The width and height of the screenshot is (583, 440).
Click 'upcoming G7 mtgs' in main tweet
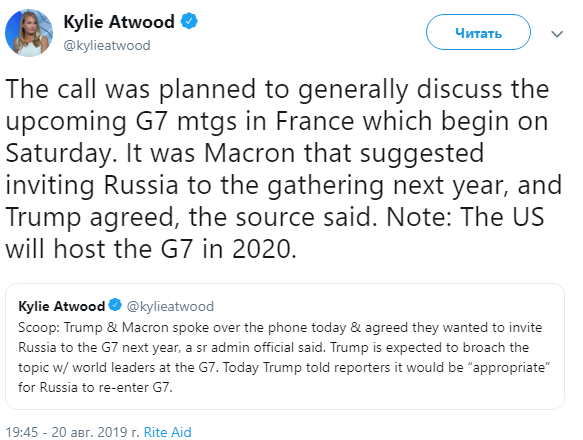point(121,122)
